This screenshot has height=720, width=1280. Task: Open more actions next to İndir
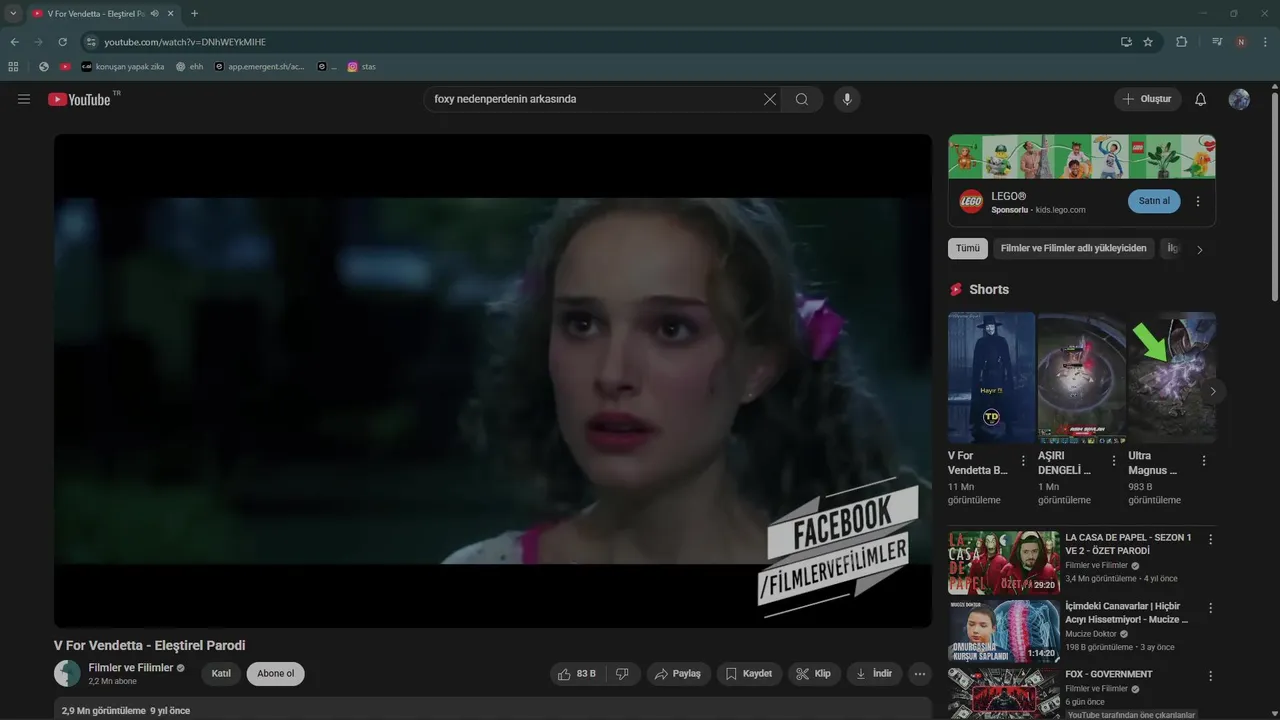click(920, 674)
